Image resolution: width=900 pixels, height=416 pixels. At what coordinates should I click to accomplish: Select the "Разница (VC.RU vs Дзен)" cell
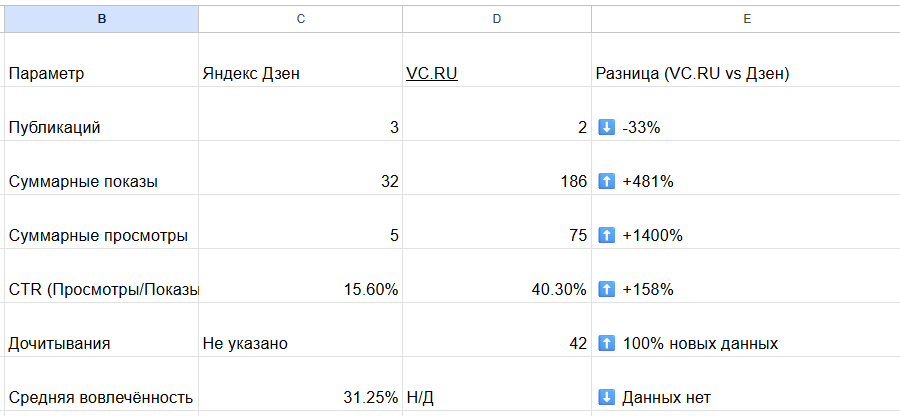click(745, 73)
